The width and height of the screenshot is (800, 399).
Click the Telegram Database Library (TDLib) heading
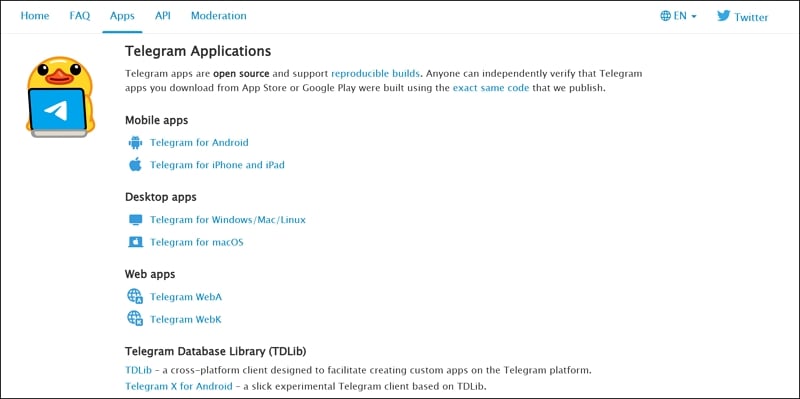(216, 351)
